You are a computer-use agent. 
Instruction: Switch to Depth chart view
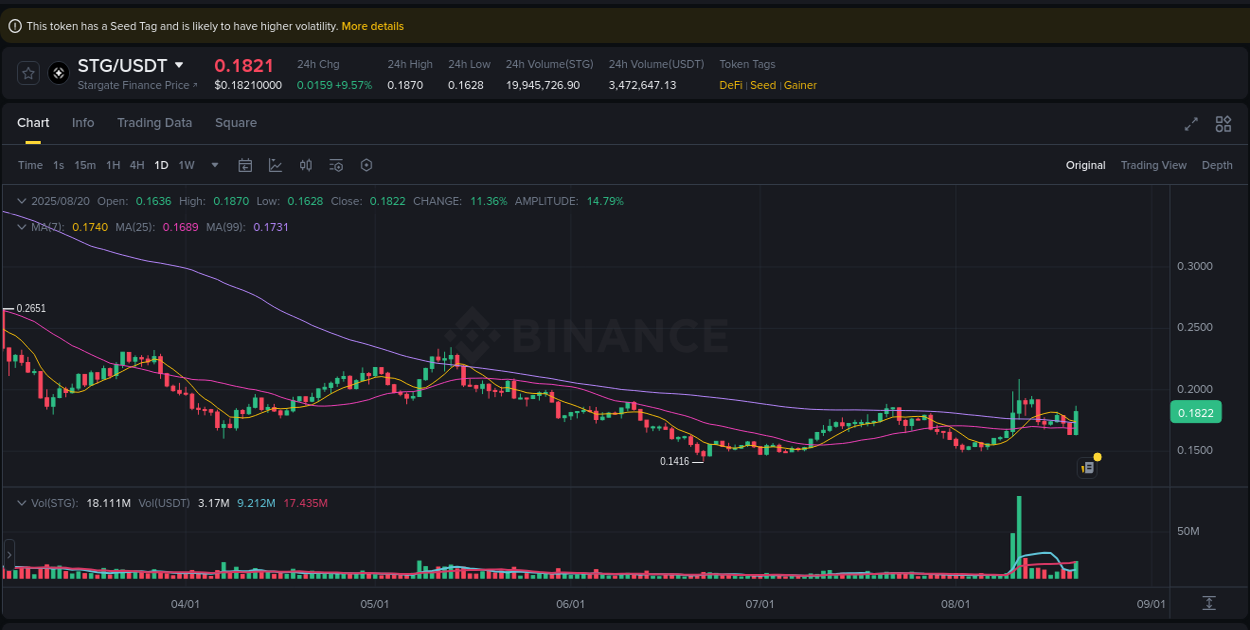pos(1217,165)
